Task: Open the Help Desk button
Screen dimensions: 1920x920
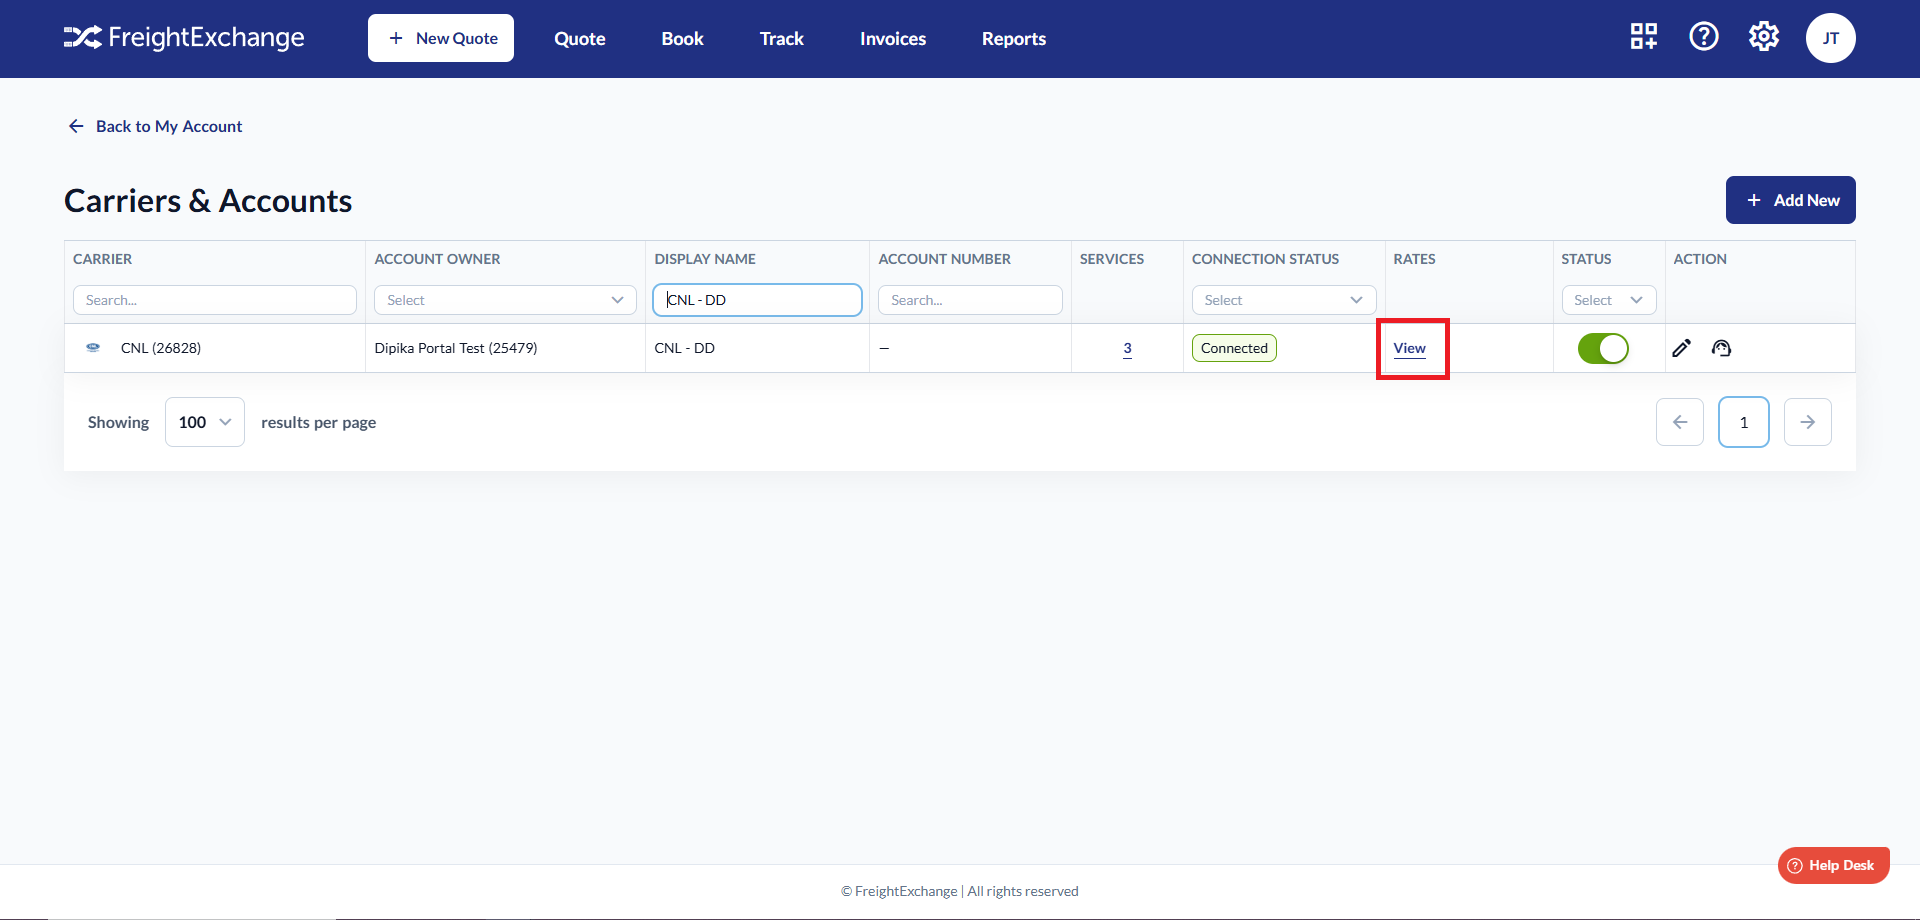Action: click(1834, 865)
